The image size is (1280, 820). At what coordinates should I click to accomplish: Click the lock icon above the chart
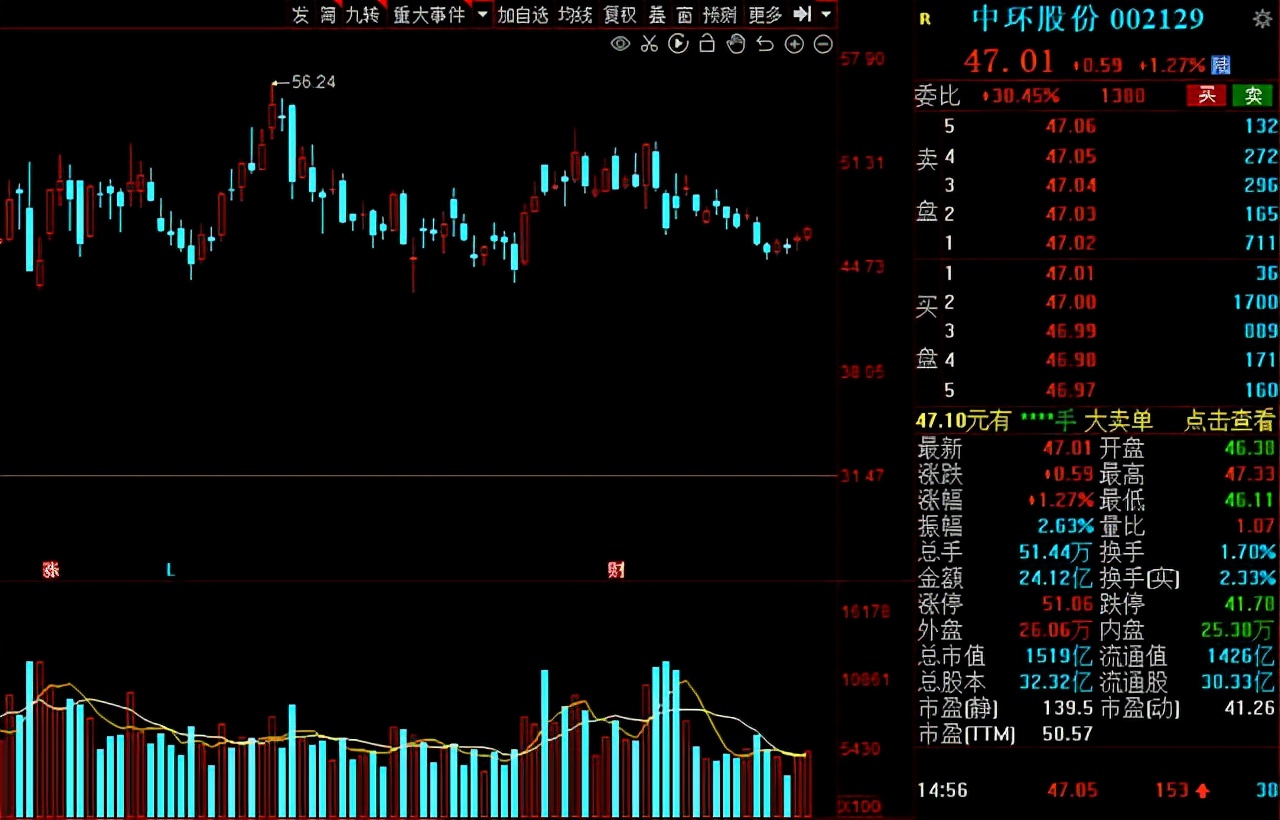(x=707, y=44)
